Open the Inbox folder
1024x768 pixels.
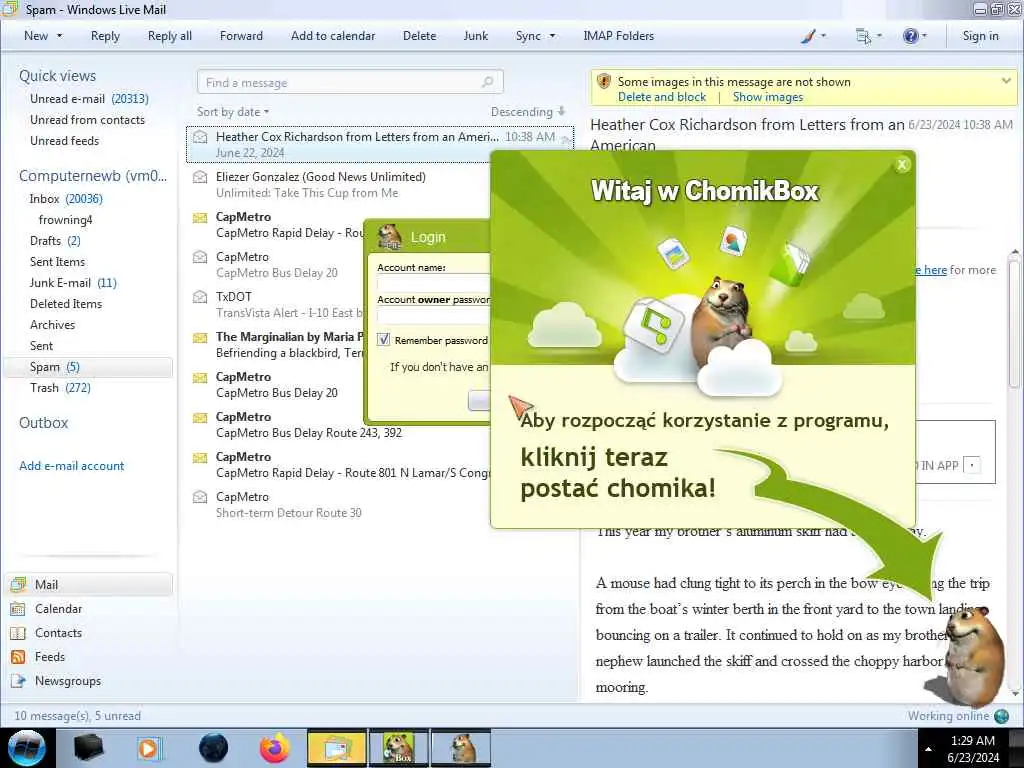point(66,199)
